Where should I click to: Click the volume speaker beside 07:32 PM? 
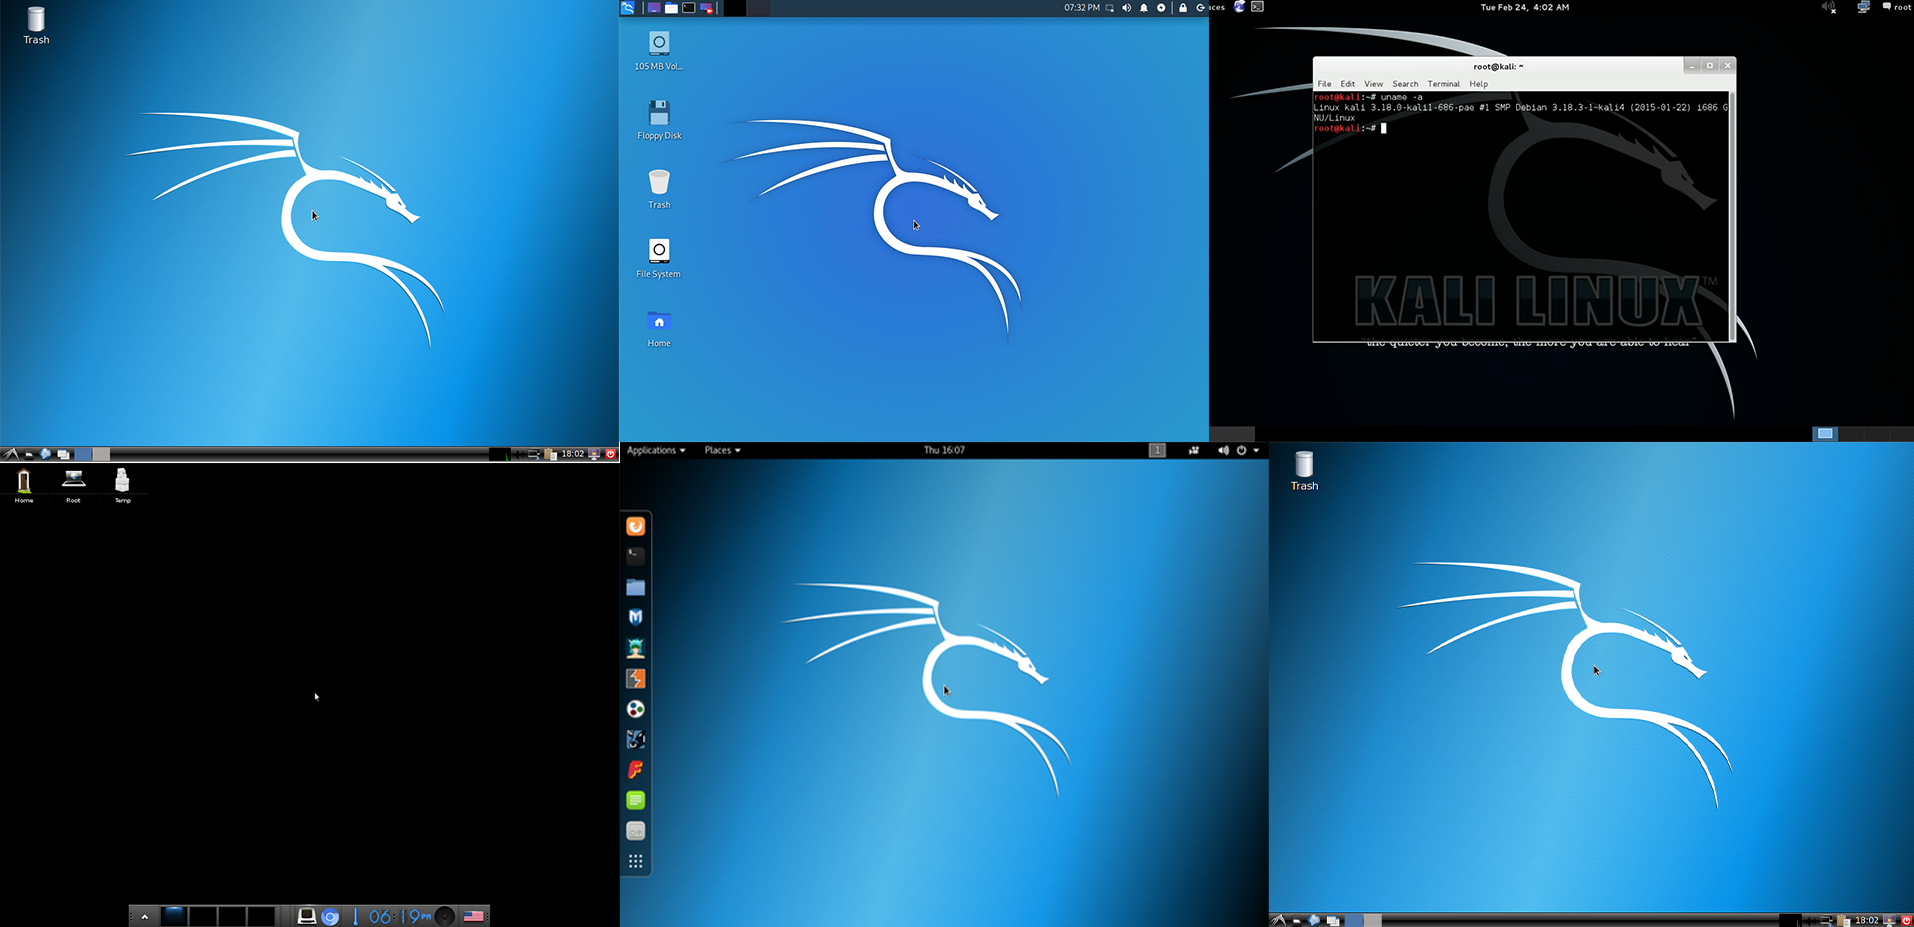click(x=1127, y=8)
